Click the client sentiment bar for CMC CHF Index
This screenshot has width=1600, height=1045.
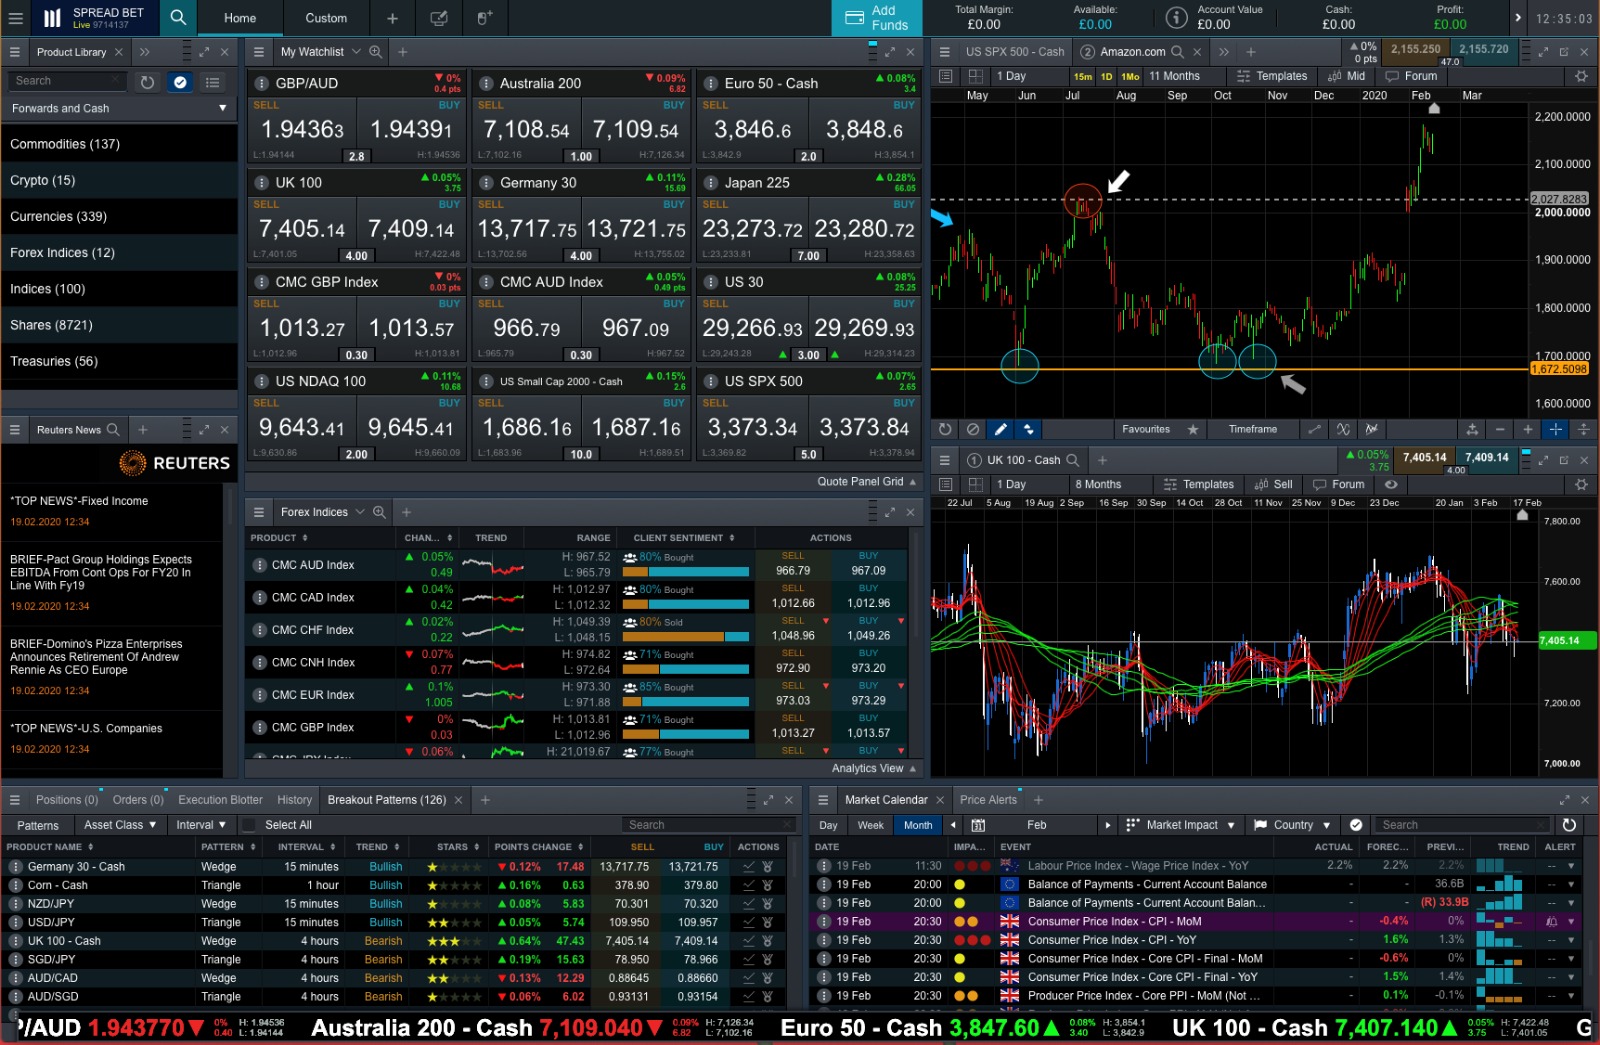click(686, 637)
